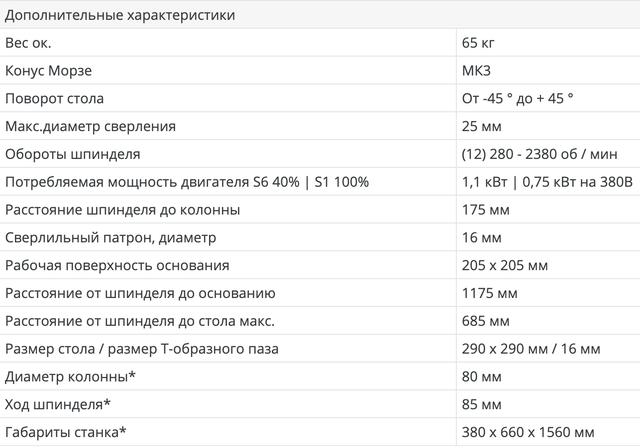Viewport: 640px width, 448px height.
Task: Click the 'Обороты шпинделя' row label
Action: pyautogui.click(x=72, y=155)
